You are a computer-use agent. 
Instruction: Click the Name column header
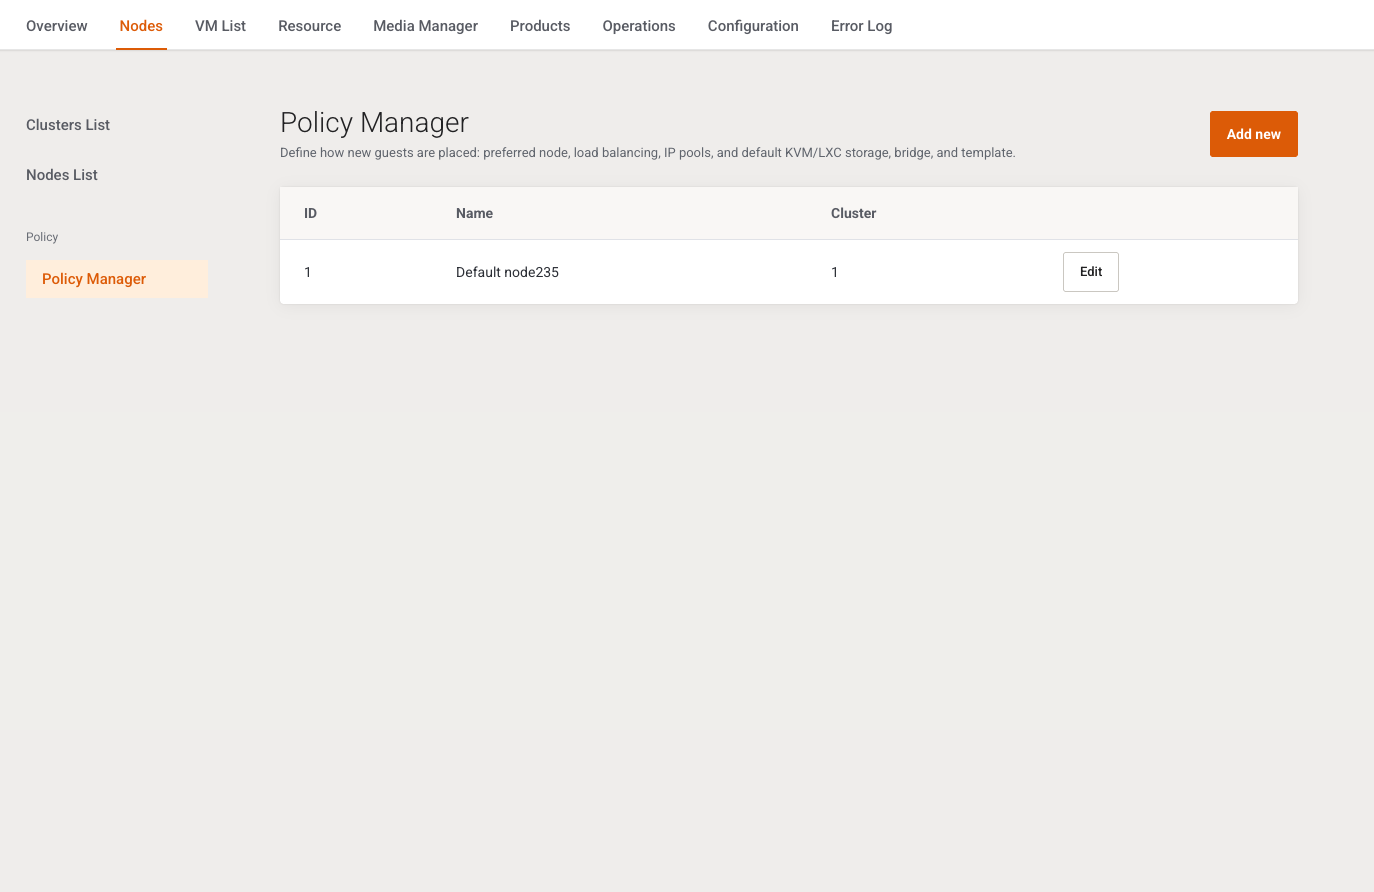tap(474, 213)
